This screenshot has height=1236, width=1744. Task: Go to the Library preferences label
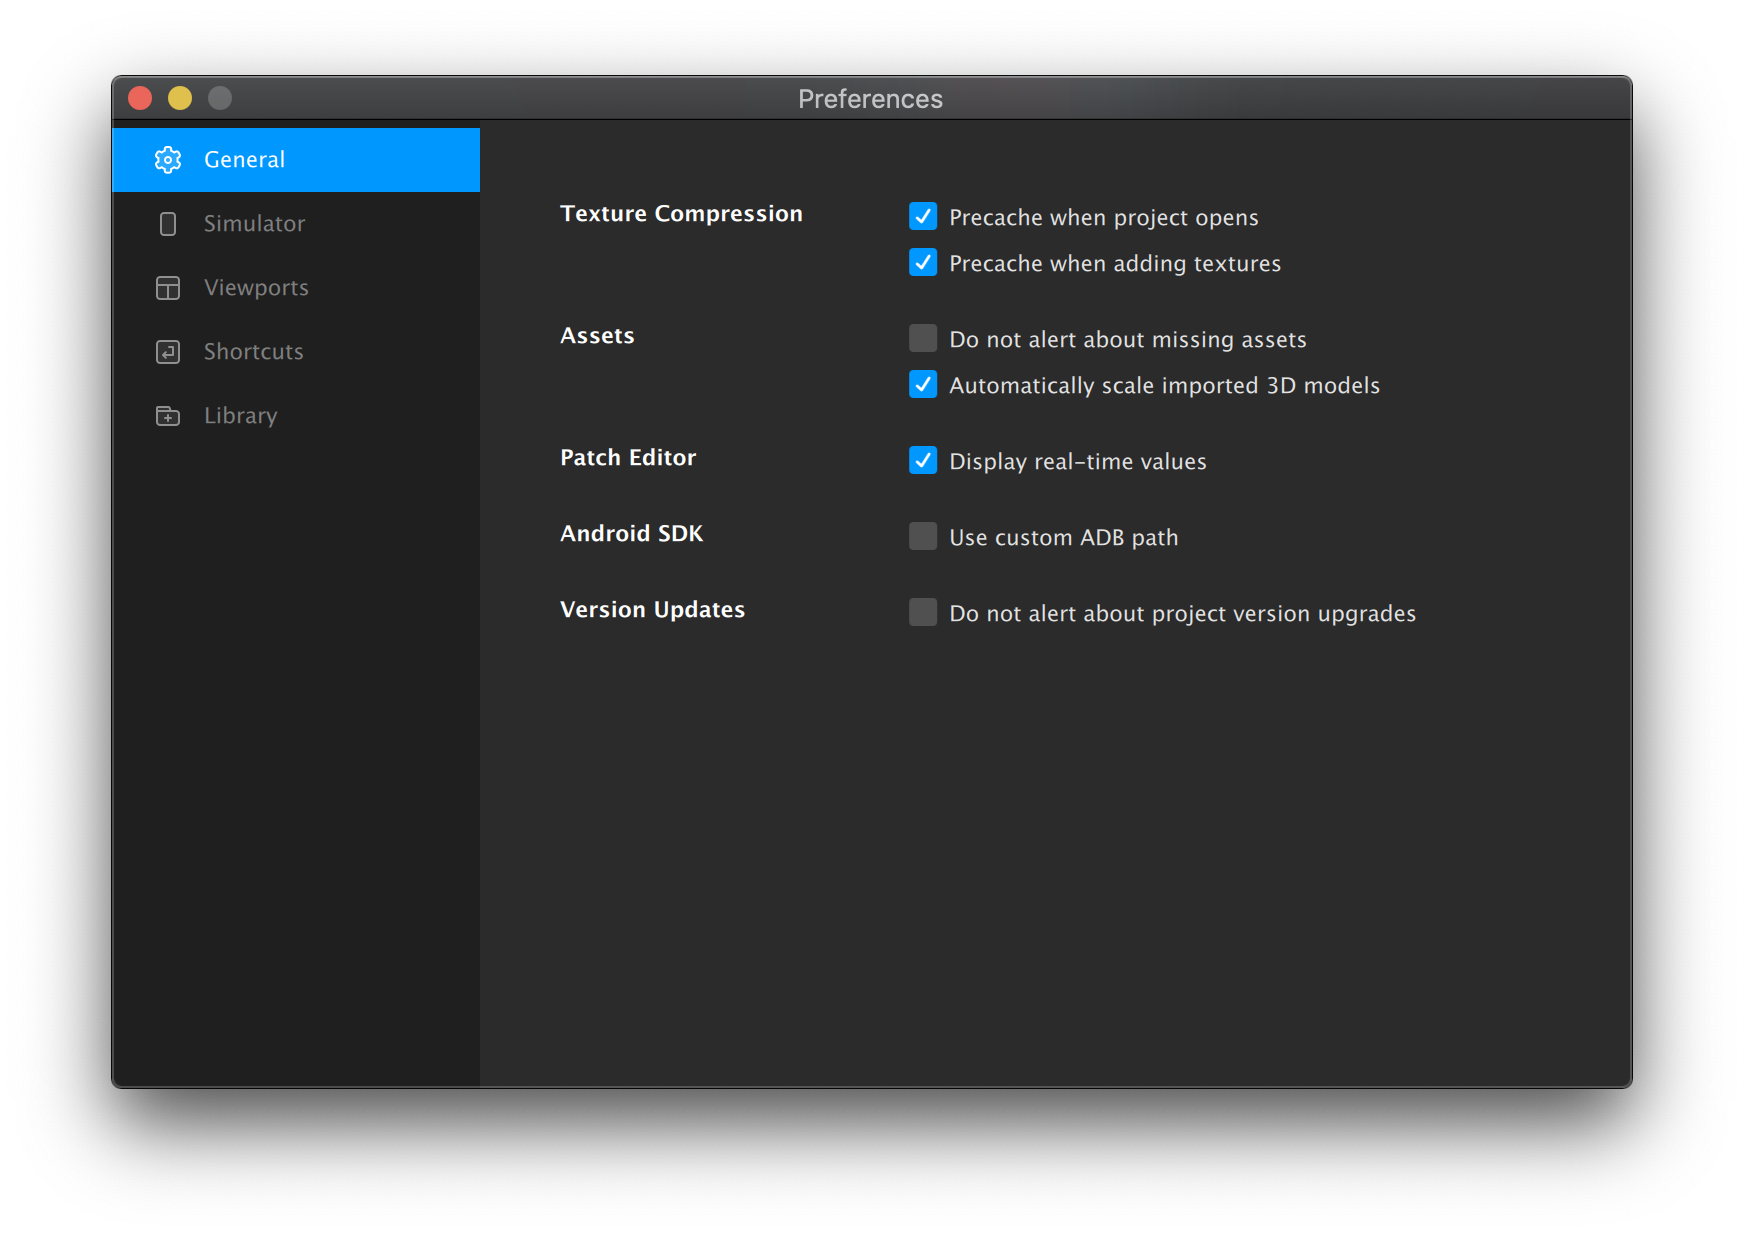coord(240,416)
